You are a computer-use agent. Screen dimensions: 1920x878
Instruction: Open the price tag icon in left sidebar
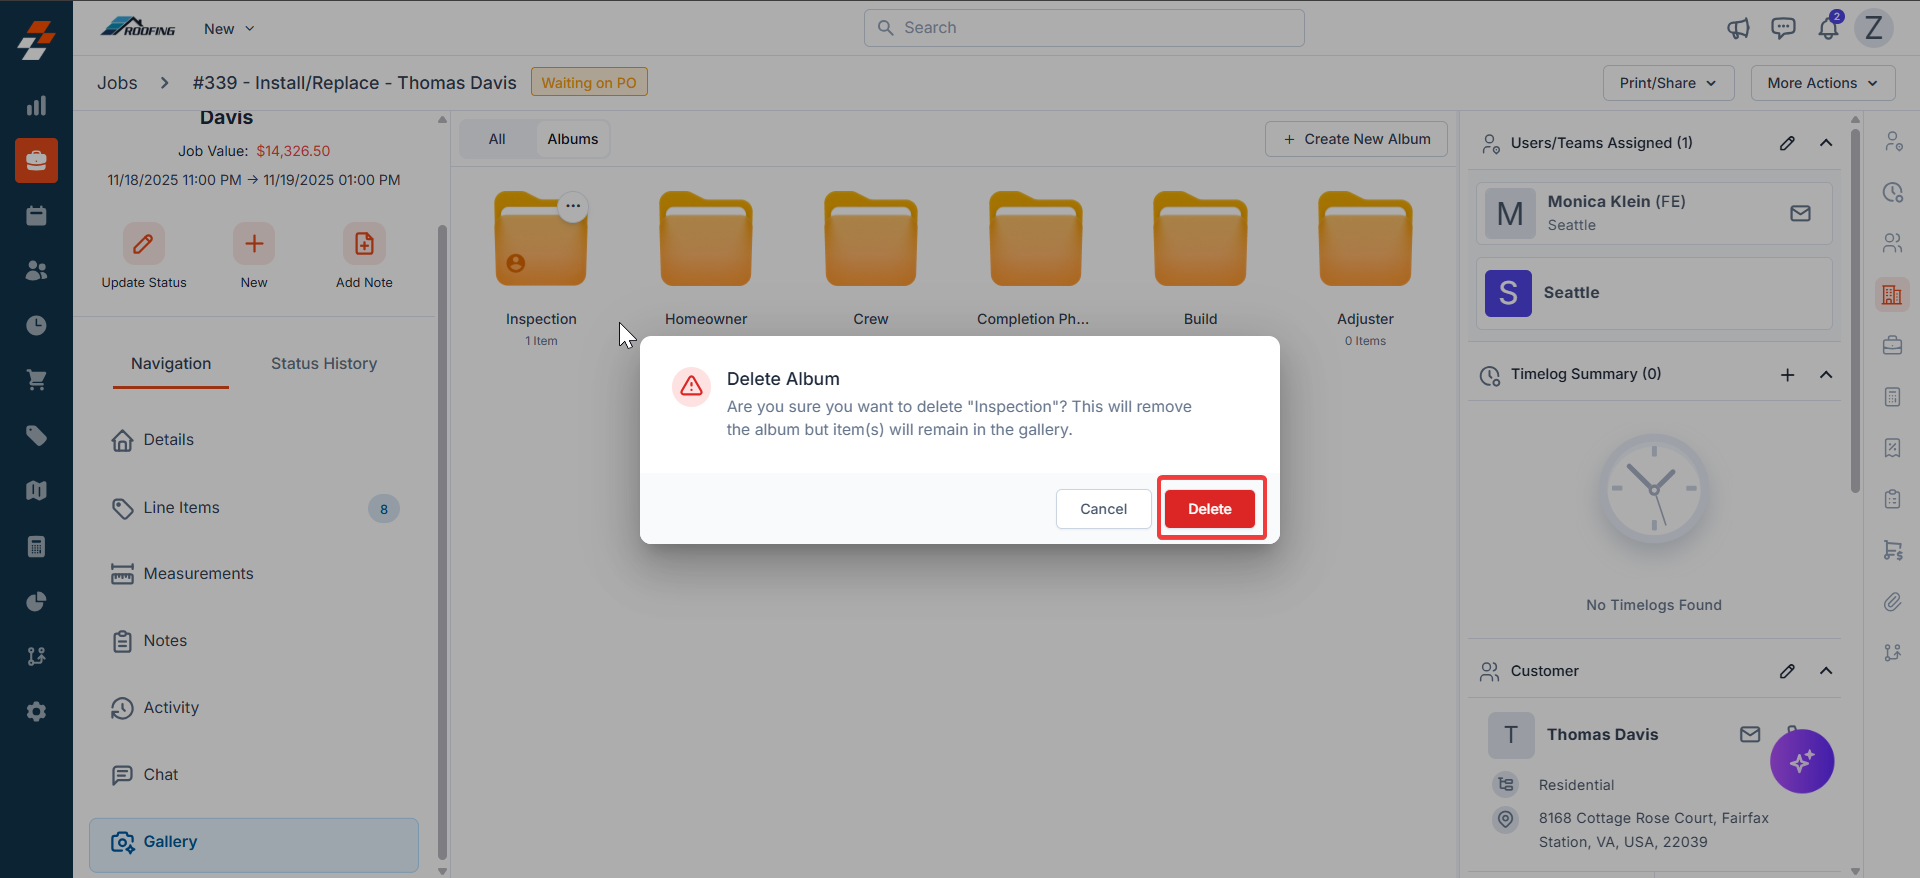pos(36,436)
